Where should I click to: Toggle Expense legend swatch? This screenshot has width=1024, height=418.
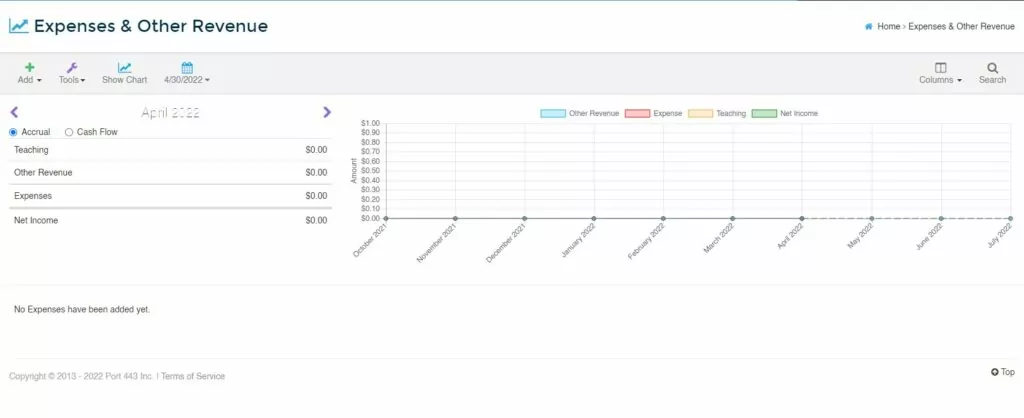(x=637, y=114)
